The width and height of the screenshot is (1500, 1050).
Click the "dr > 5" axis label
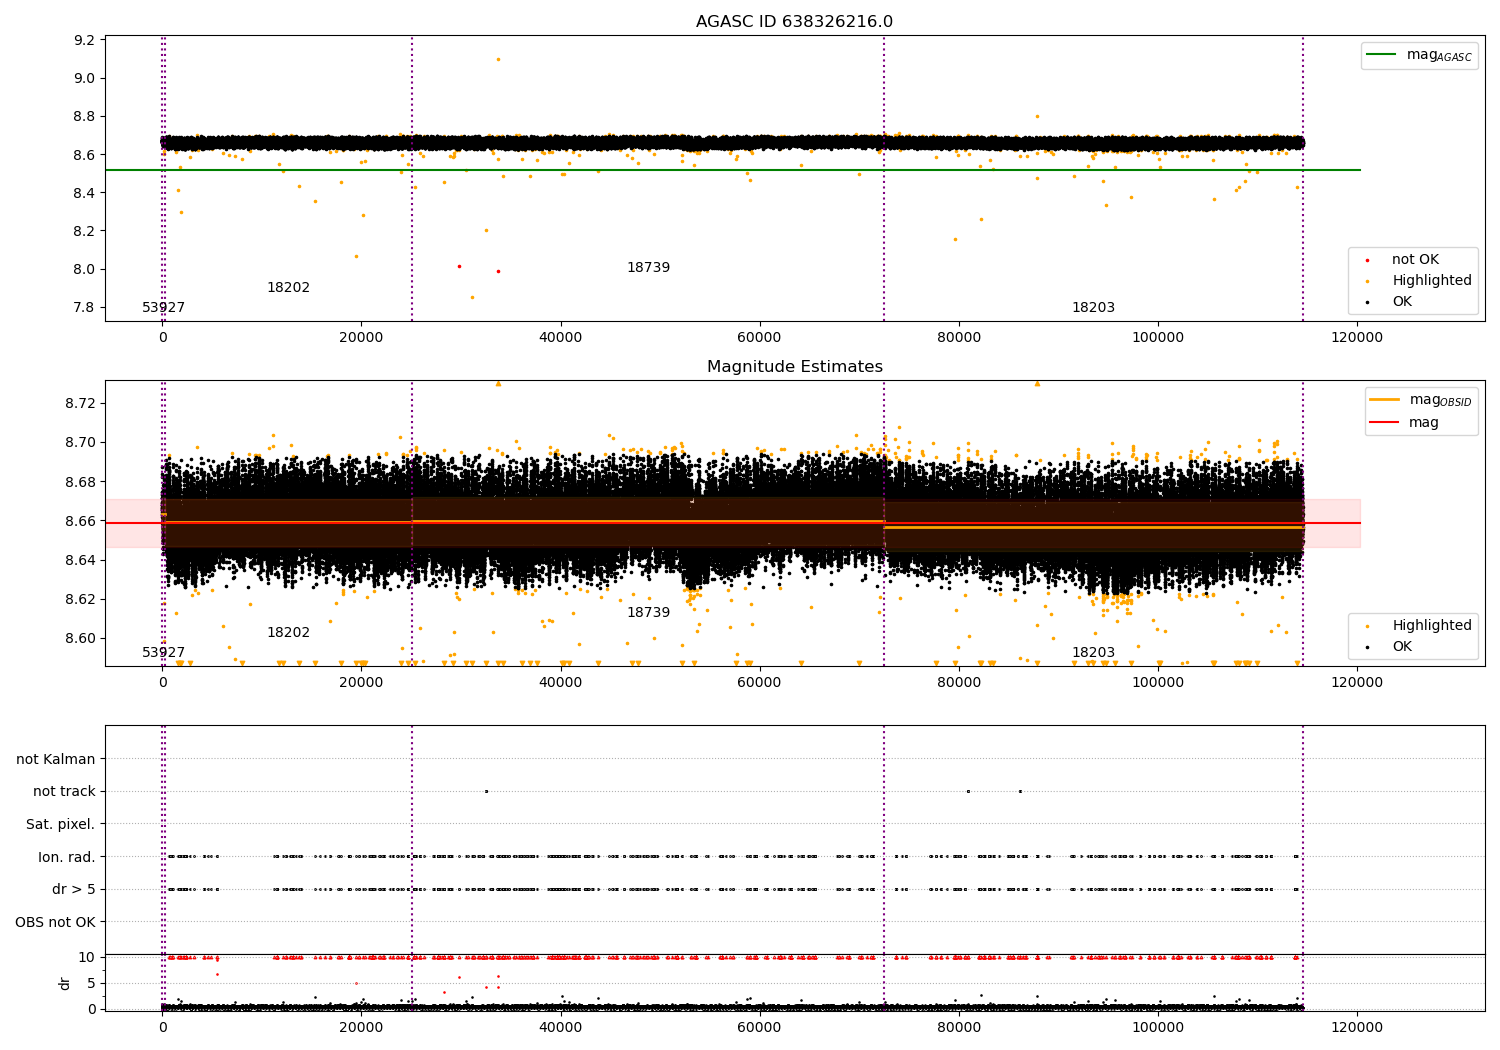(x=74, y=889)
